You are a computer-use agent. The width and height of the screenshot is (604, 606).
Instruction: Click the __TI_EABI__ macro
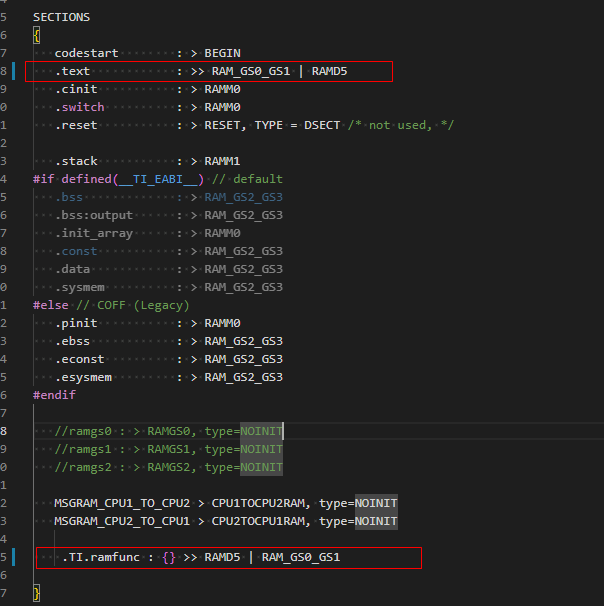coord(158,179)
